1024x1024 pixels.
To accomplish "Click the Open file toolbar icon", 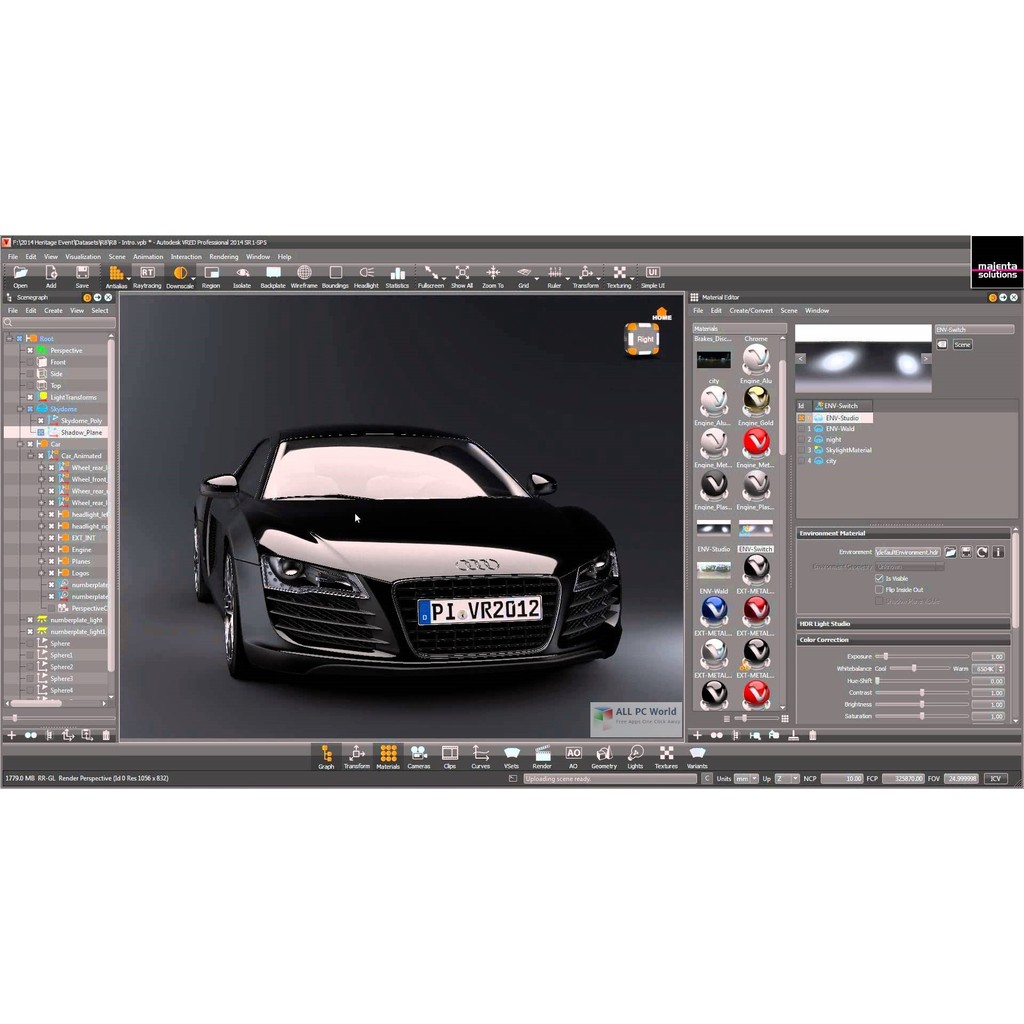I will (x=20, y=276).
